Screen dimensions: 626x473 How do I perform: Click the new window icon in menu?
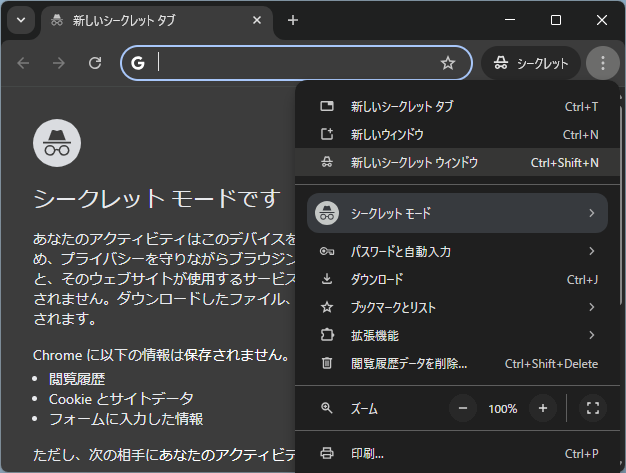pyautogui.click(x=327, y=134)
